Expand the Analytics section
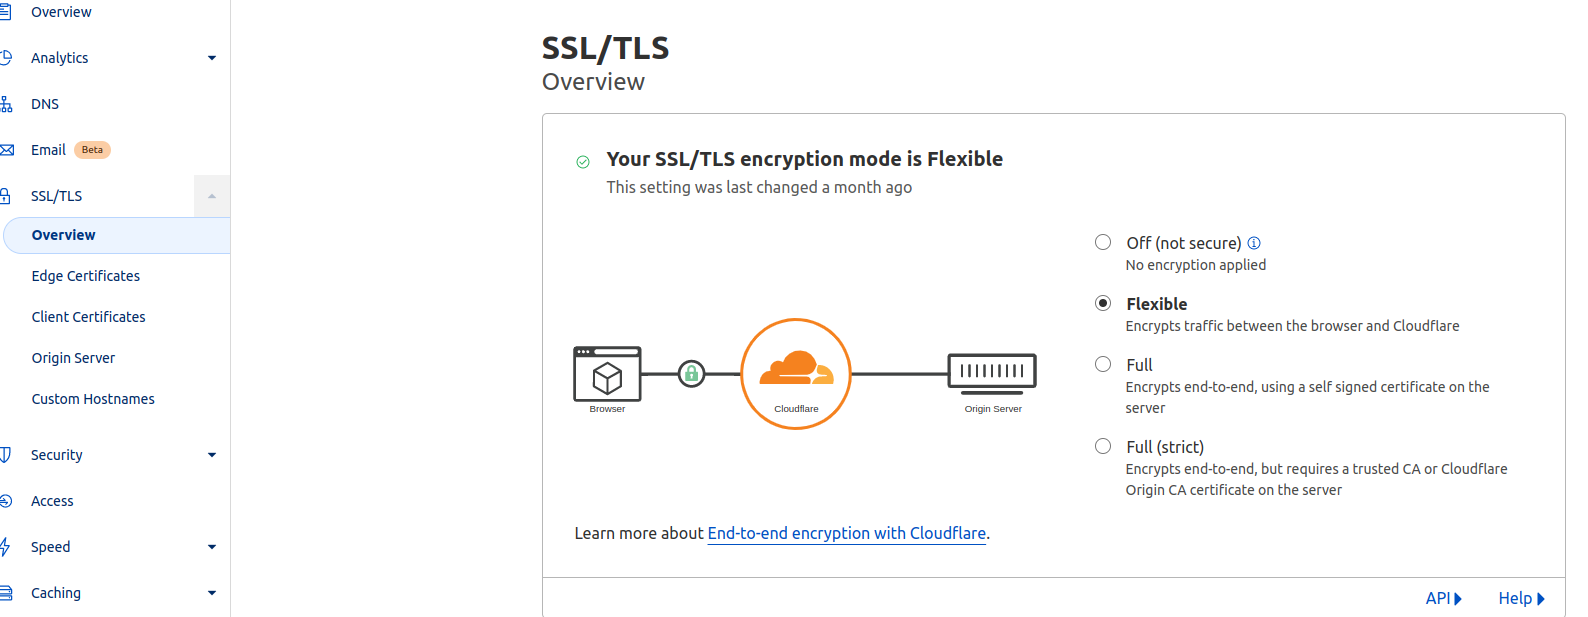The width and height of the screenshot is (1588, 617). pos(211,57)
